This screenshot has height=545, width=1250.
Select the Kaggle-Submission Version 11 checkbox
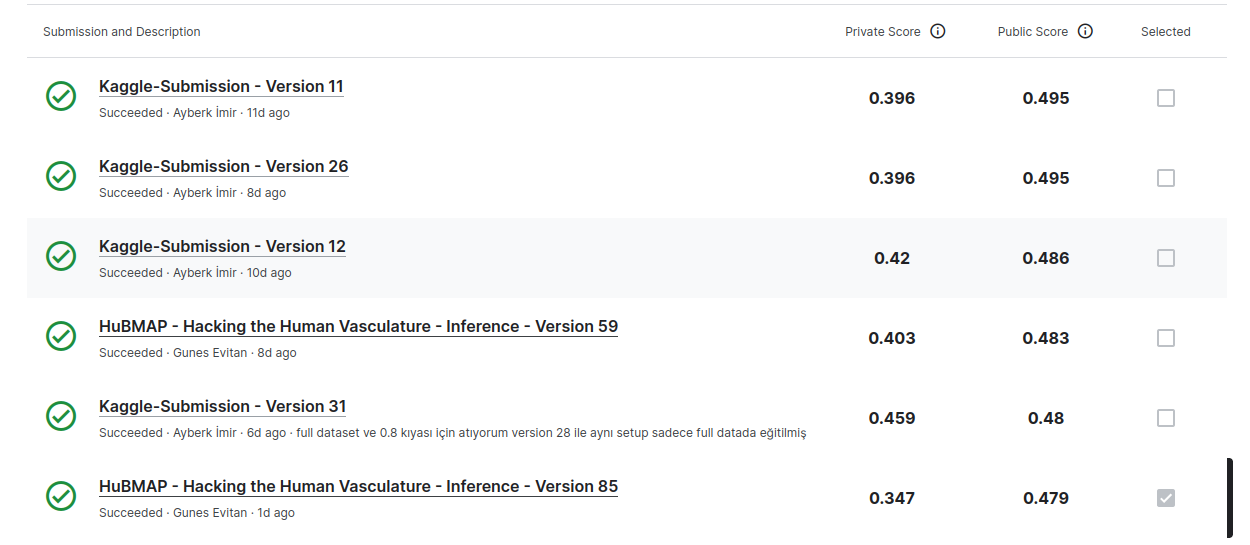(x=1166, y=98)
